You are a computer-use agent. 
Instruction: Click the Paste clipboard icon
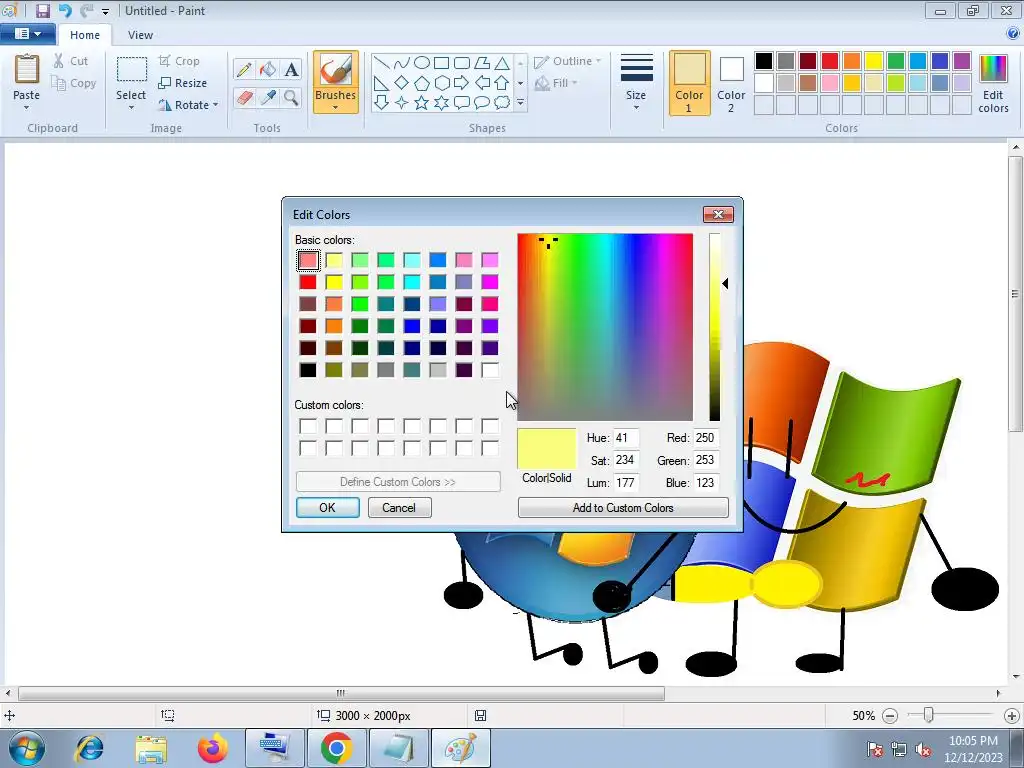click(x=27, y=69)
